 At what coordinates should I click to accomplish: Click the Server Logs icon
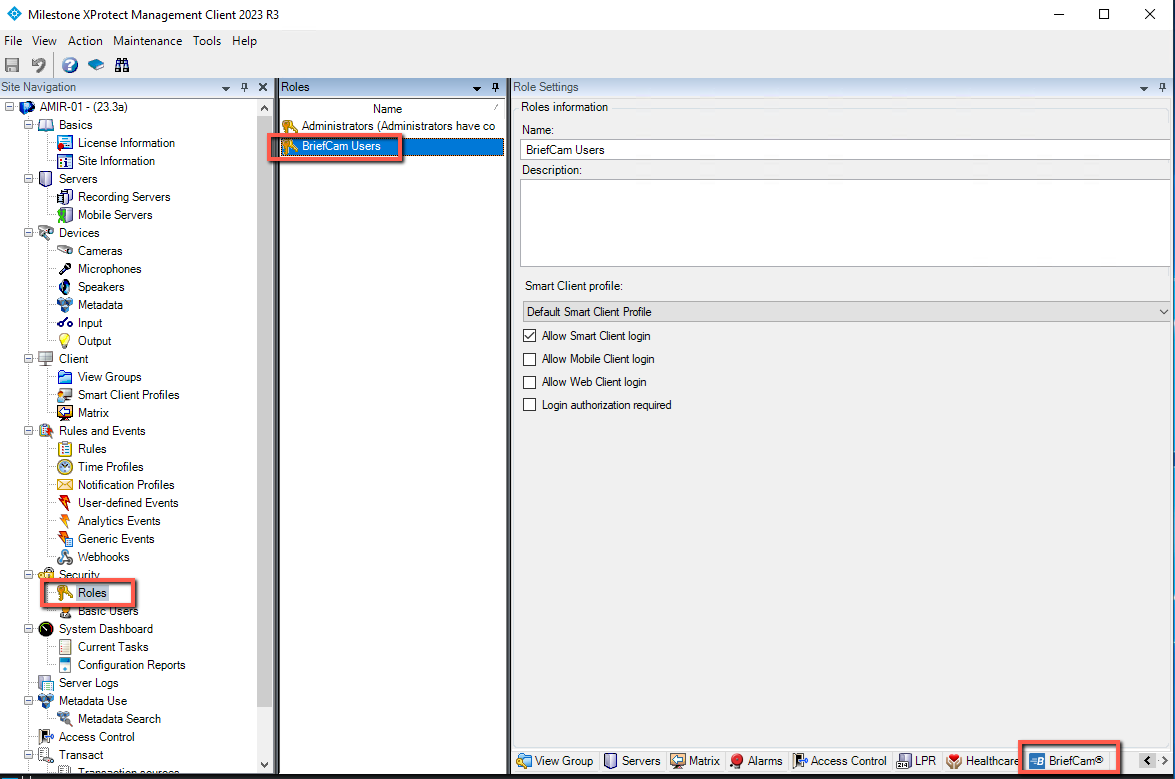pos(46,683)
